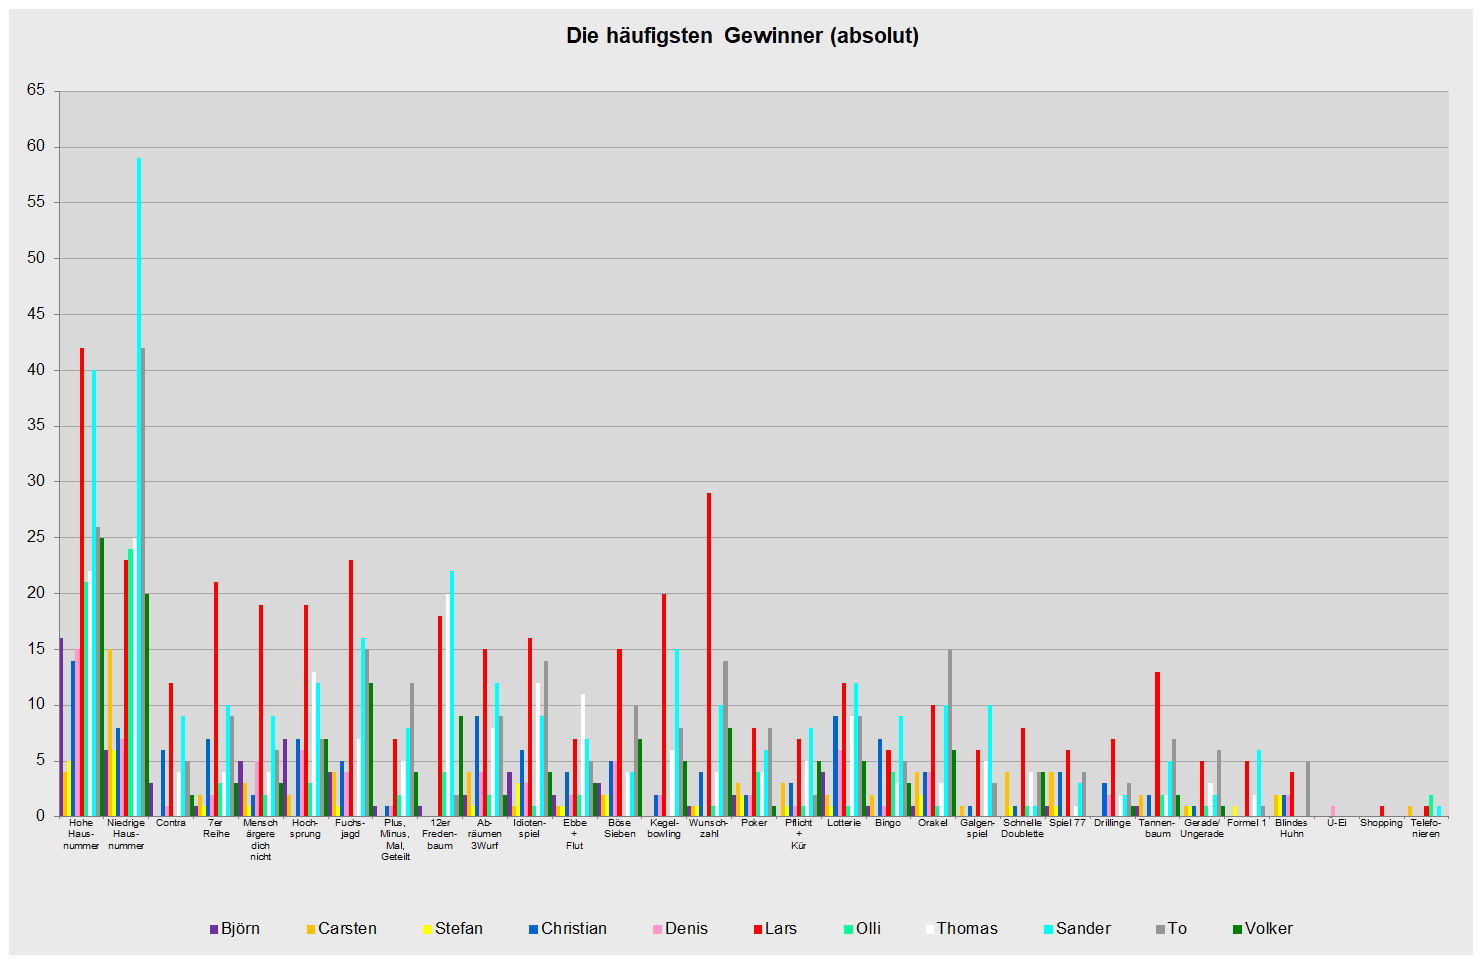The image size is (1480, 962).
Task: Click the '65' value on vertical axis
Action: click(36, 91)
